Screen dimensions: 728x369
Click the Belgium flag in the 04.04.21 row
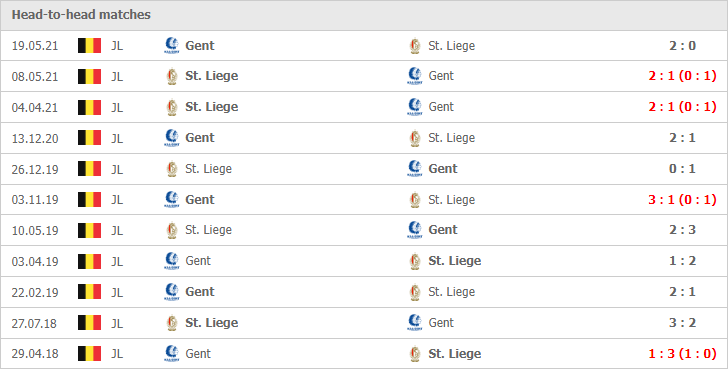[x=90, y=107]
